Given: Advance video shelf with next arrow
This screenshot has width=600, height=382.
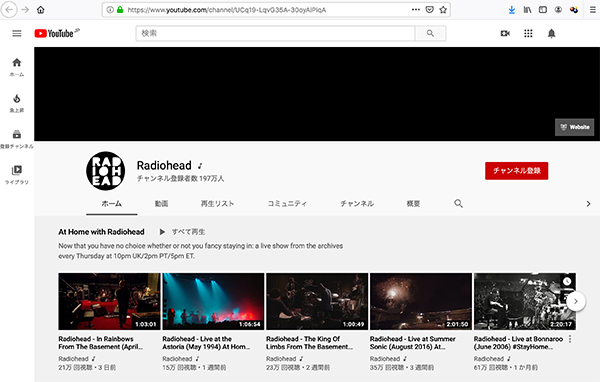Looking at the screenshot, I should [576, 301].
